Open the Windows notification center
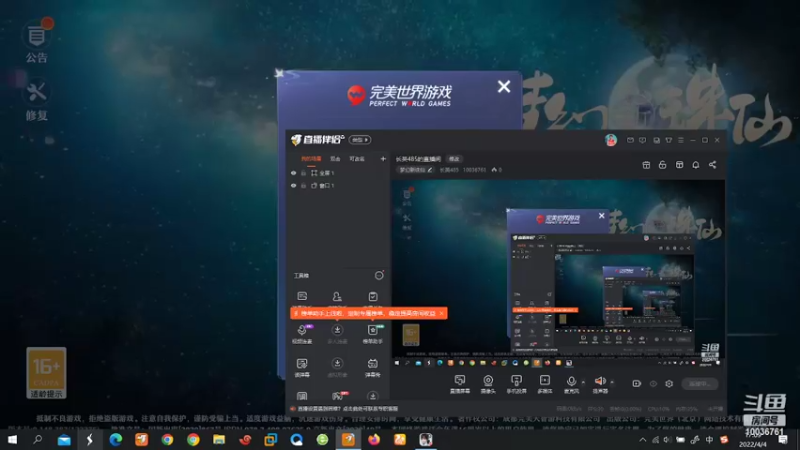The height and width of the screenshot is (450, 800). click(x=783, y=440)
